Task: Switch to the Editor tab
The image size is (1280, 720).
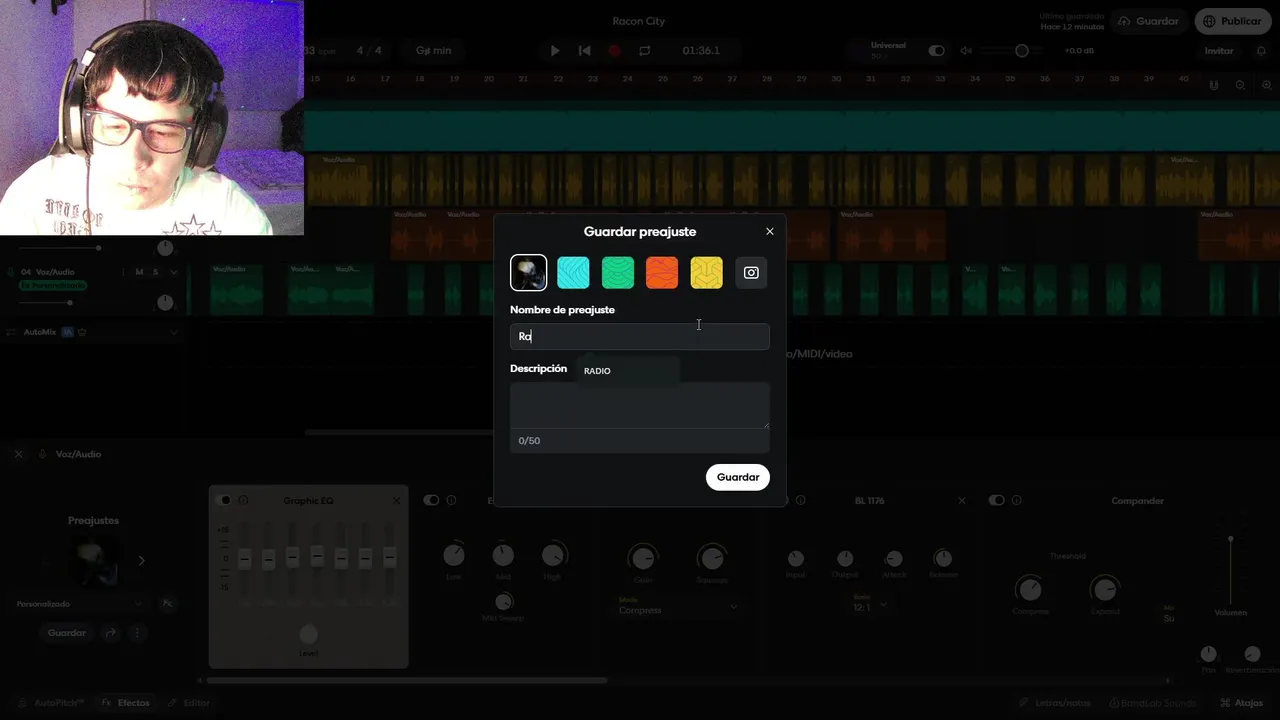Action: click(x=189, y=703)
